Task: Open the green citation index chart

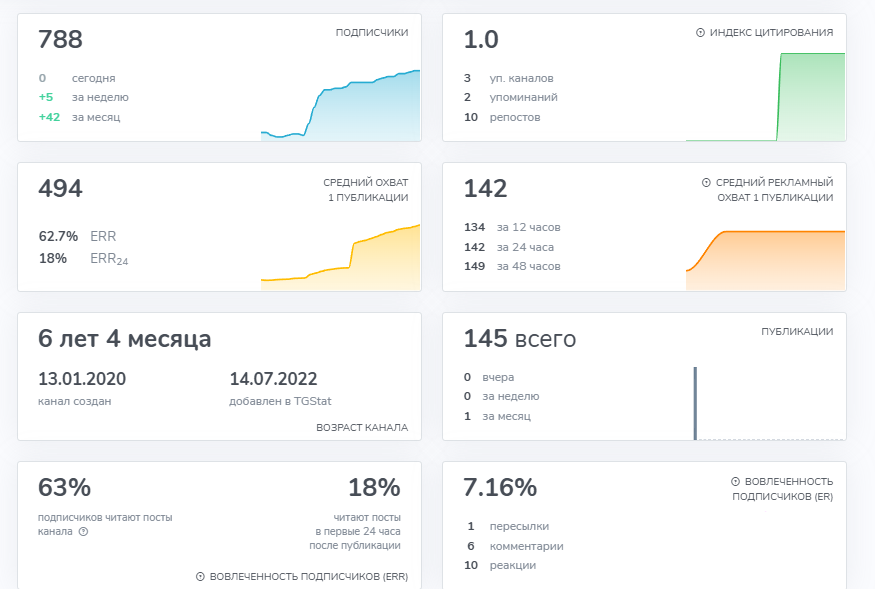Action: coord(765,97)
